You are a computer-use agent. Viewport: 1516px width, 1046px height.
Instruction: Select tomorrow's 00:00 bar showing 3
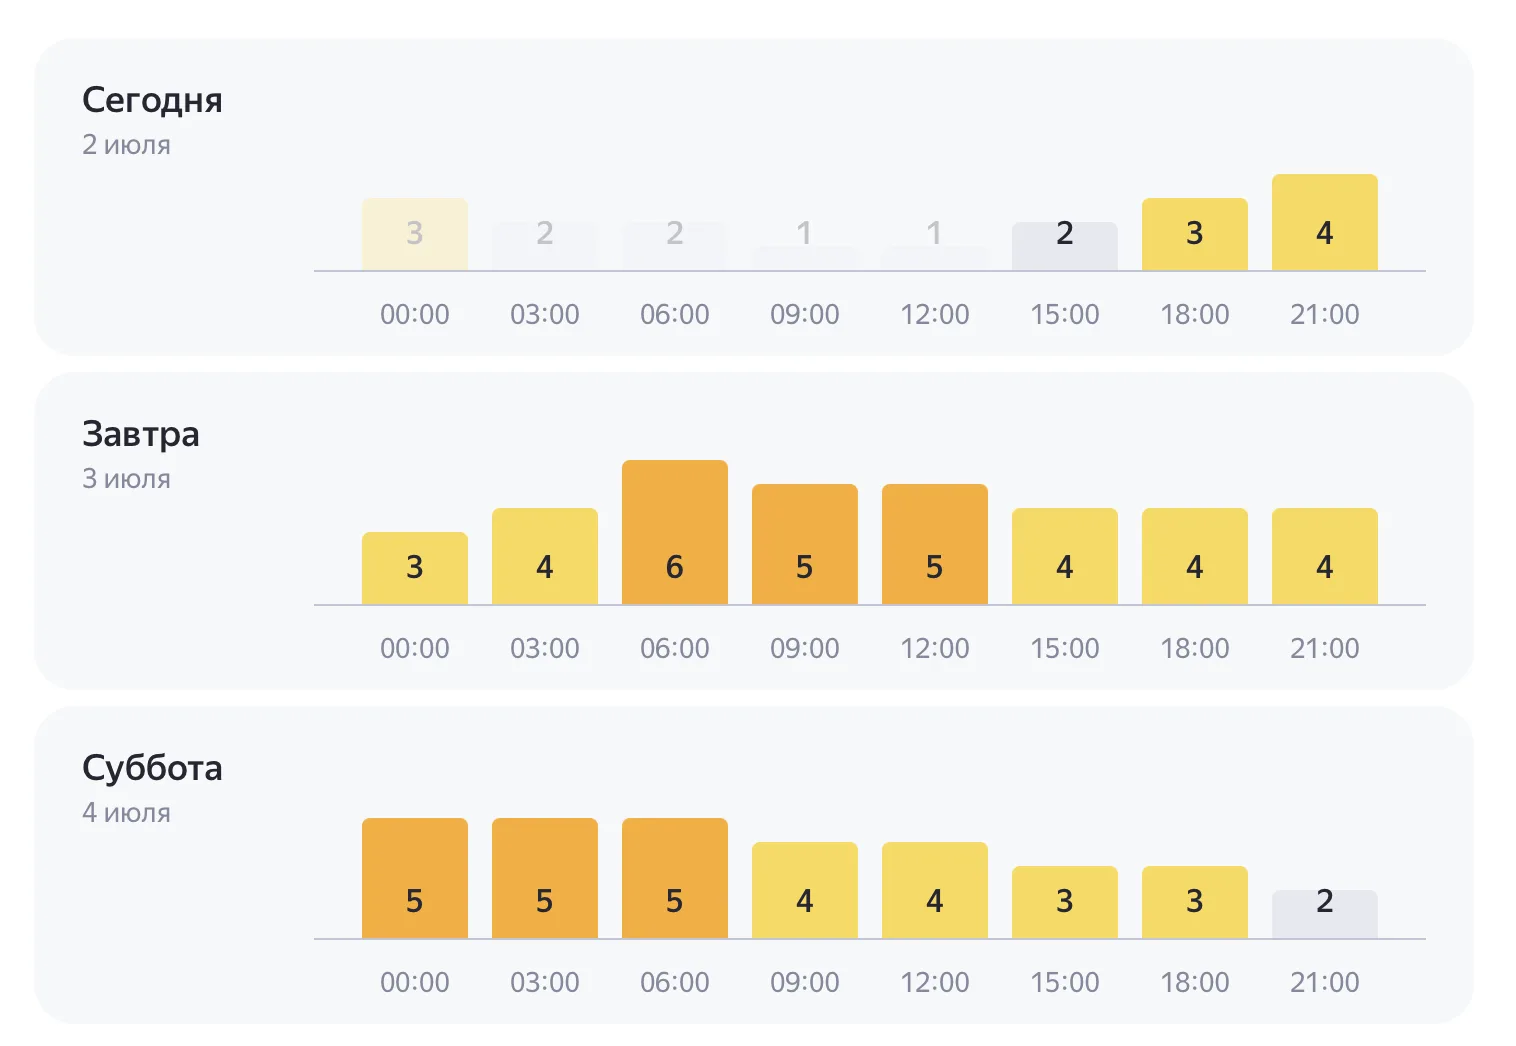(x=414, y=568)
